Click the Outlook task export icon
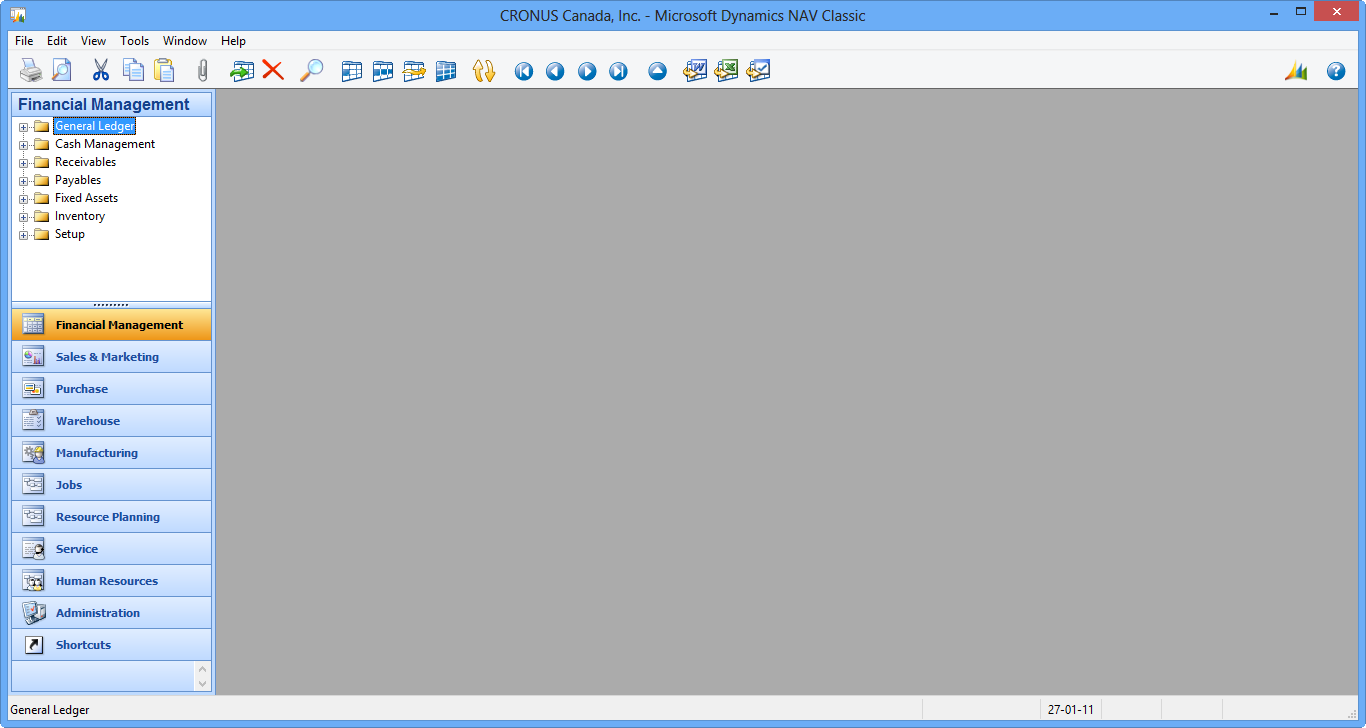Screen dimensions: 1366x728 pos(758,71)
